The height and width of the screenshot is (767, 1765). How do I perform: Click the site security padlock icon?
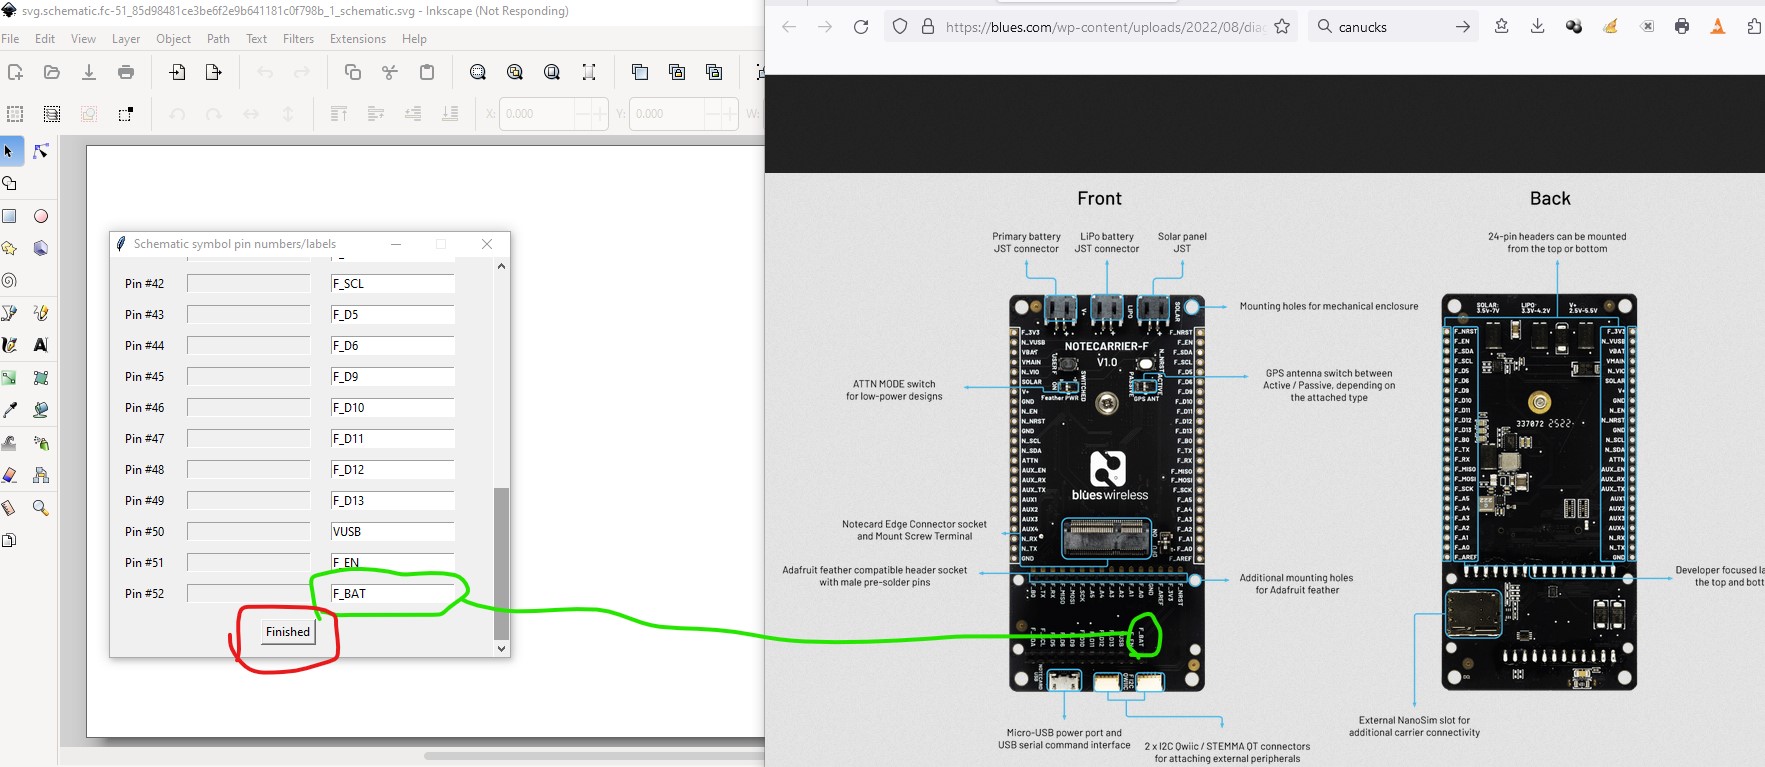[928, 27]
